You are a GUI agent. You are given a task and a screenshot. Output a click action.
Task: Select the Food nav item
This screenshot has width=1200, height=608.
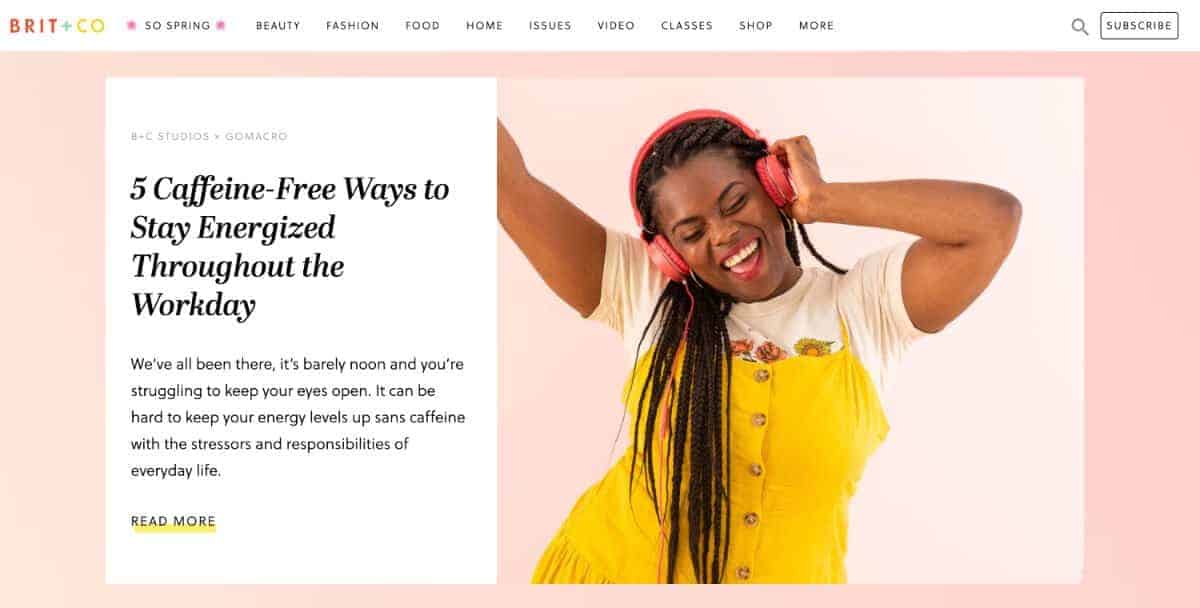pyautogui.click(x=423, y=26)
